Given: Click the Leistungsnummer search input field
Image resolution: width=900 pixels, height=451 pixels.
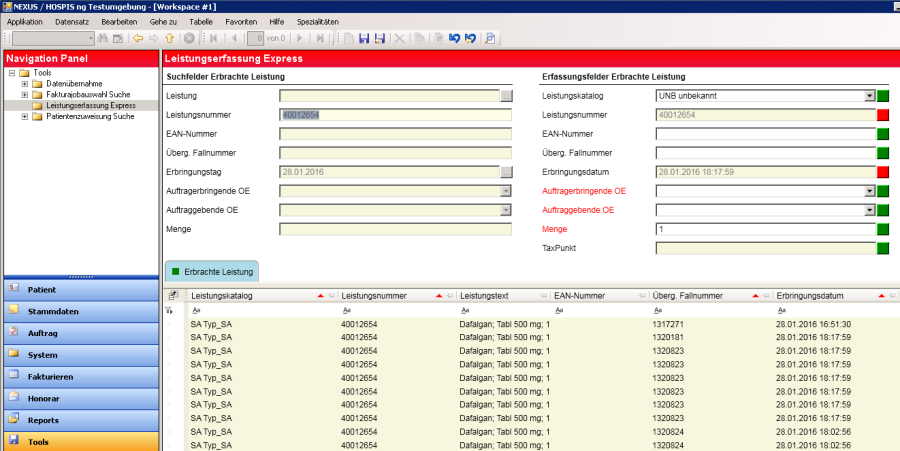Looking at the screenshot, I should coord(395,115).
